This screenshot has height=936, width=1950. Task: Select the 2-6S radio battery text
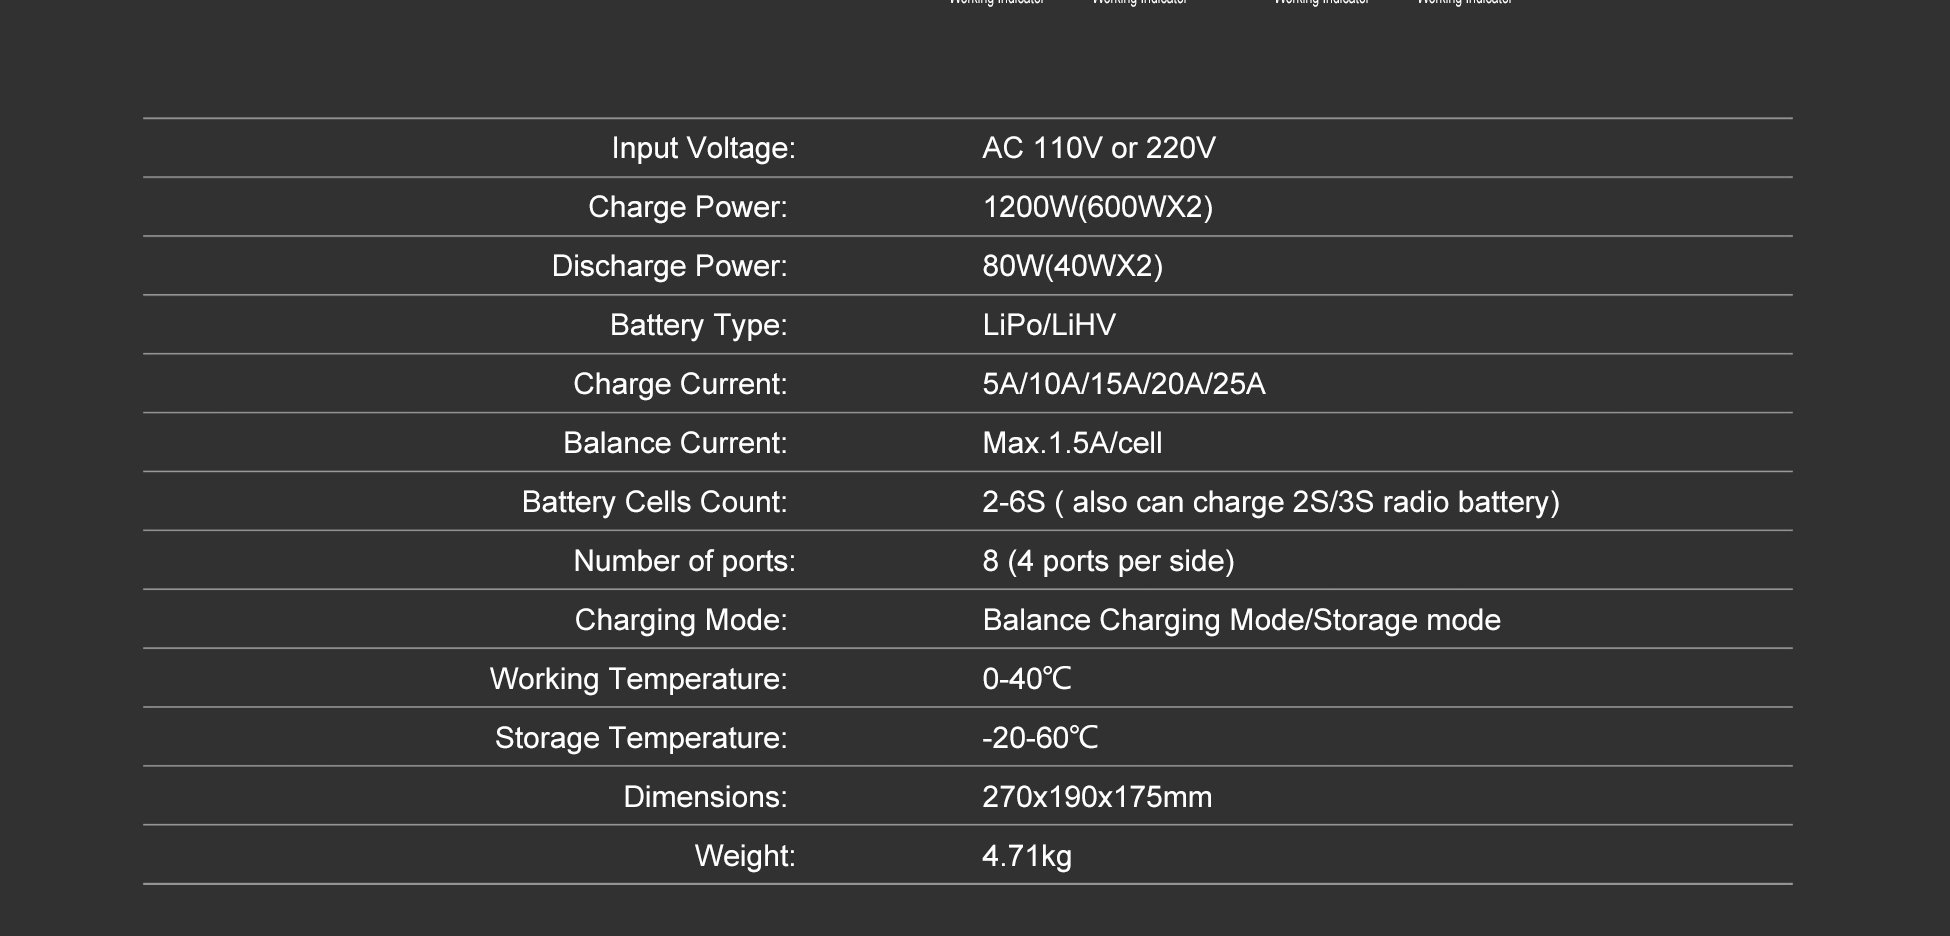(x=1270, y=502)
